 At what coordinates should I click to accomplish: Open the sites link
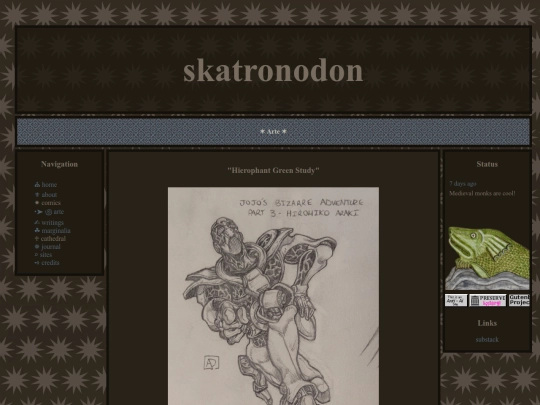[x=46, y=255]
